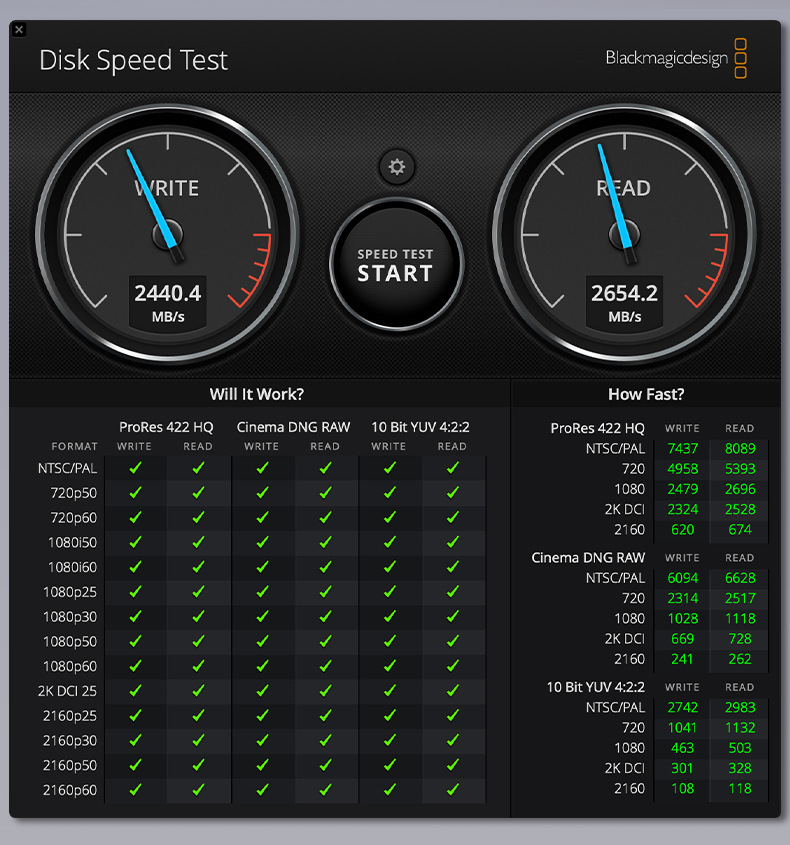This screenshot has width=790, height=845.
Task: Click Cinema DNG RAW 2160 read value 262
Action: pyautogui.click(x=740, y=659)
